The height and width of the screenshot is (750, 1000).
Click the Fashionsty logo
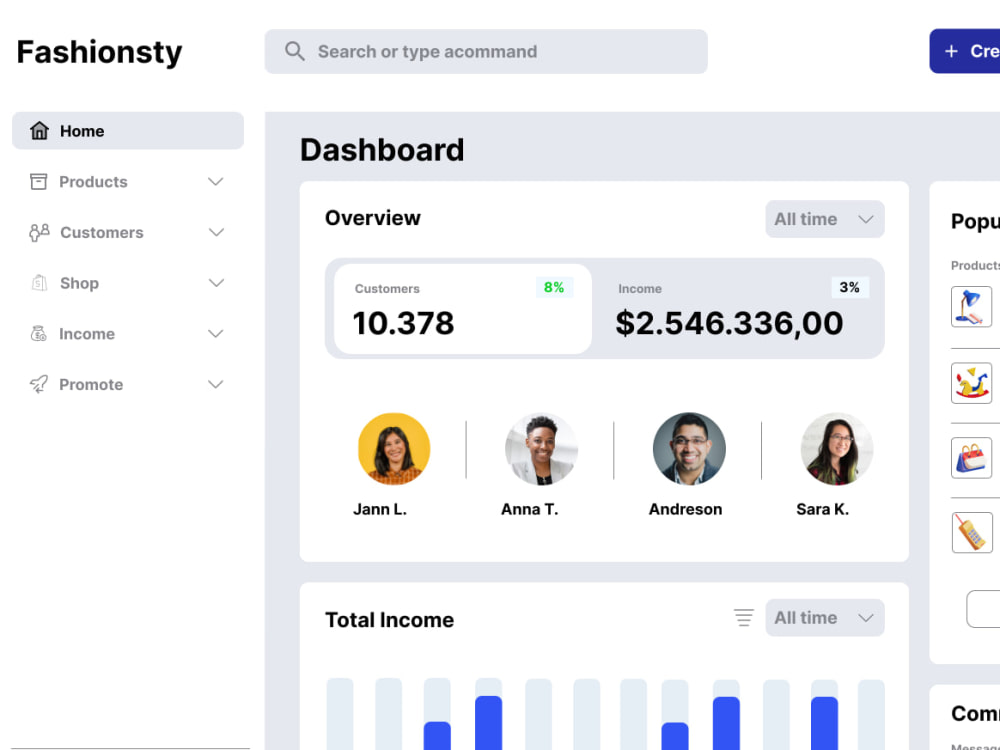[99, 52]
